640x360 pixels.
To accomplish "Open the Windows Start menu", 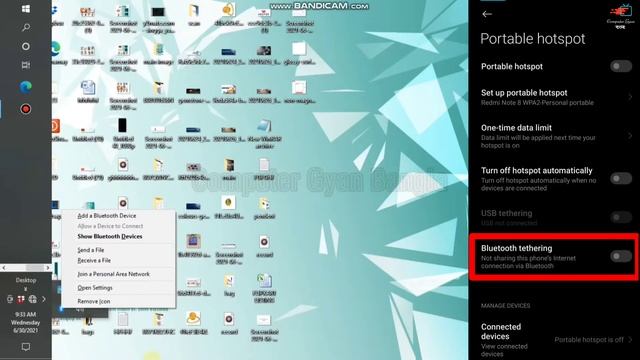I will (x=26, y=9).
